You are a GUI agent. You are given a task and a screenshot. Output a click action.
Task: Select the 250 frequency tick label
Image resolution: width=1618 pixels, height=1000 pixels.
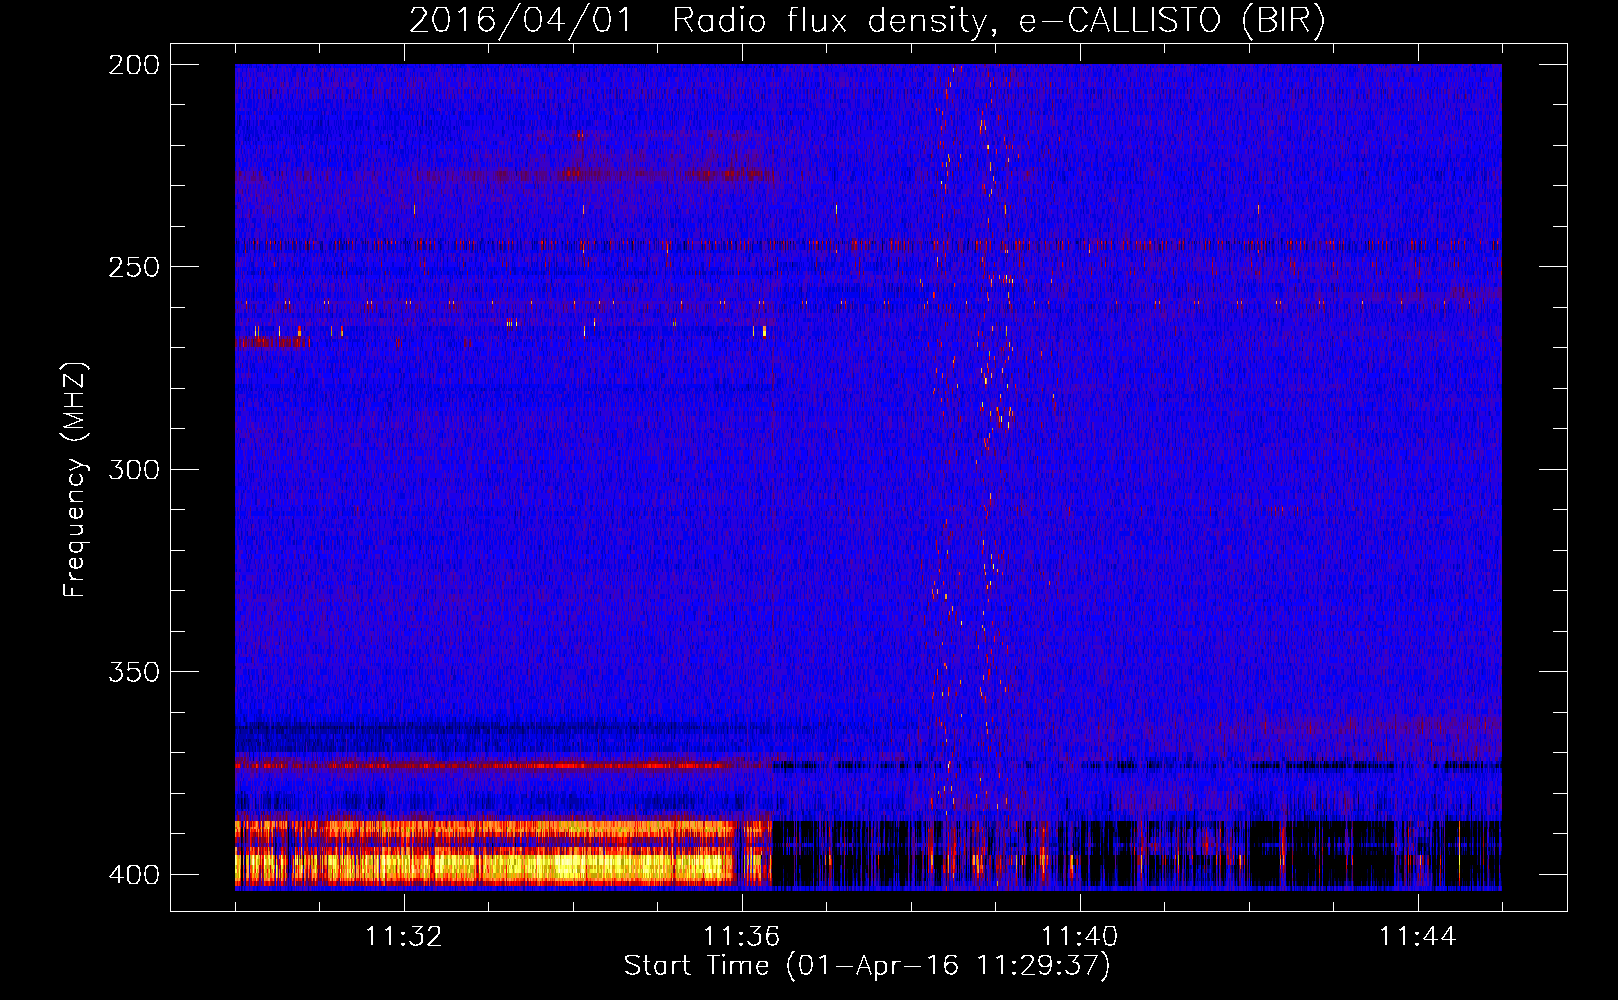coord(134,267)
